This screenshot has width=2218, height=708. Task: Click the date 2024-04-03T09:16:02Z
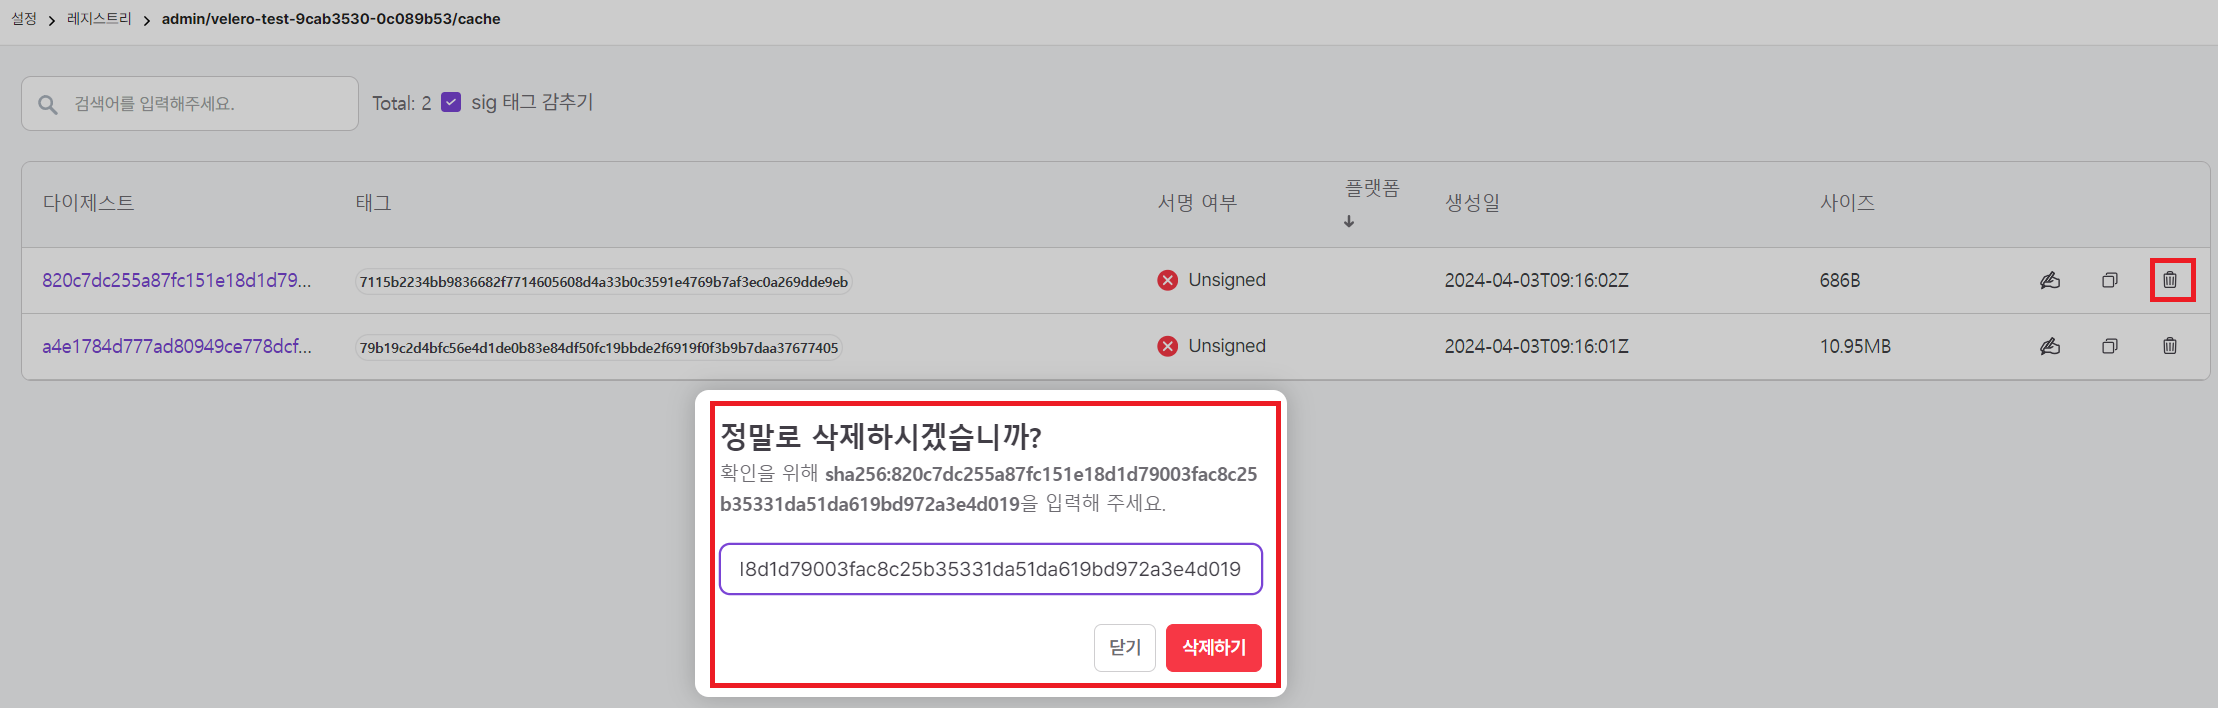1537,280
